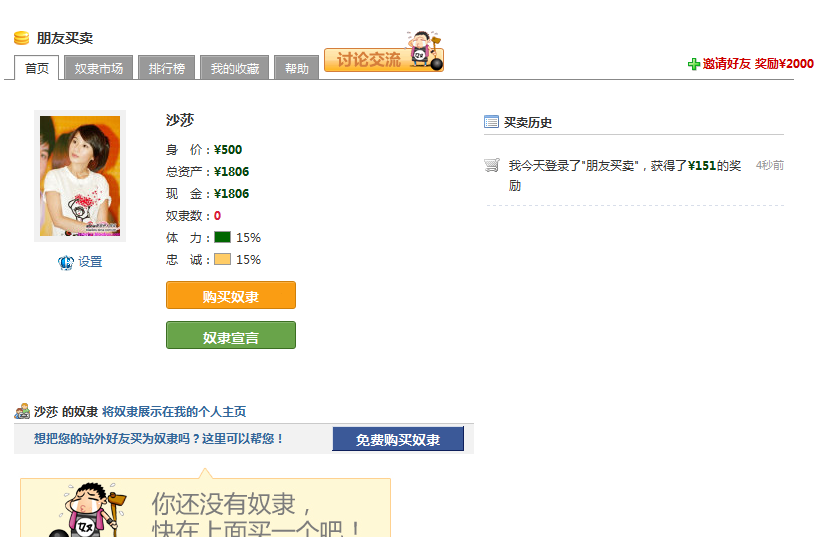Click the 买卖历史 heading
The width and height of the screenshot is (828, 537).
[x=528, y=123]
